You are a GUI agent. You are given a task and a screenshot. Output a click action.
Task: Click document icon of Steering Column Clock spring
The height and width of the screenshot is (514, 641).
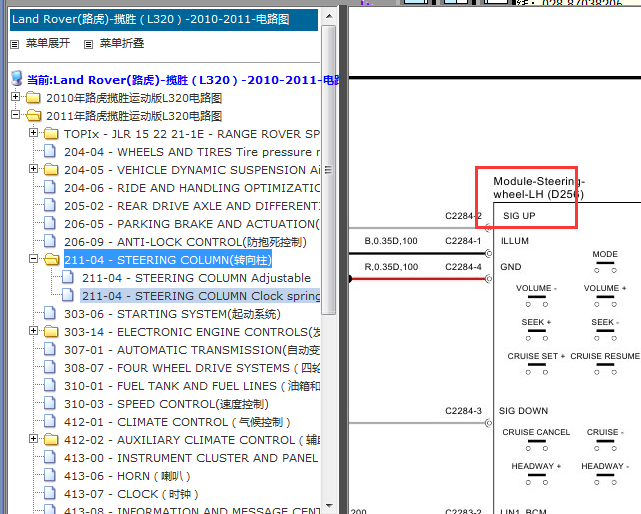coord(68,295)
